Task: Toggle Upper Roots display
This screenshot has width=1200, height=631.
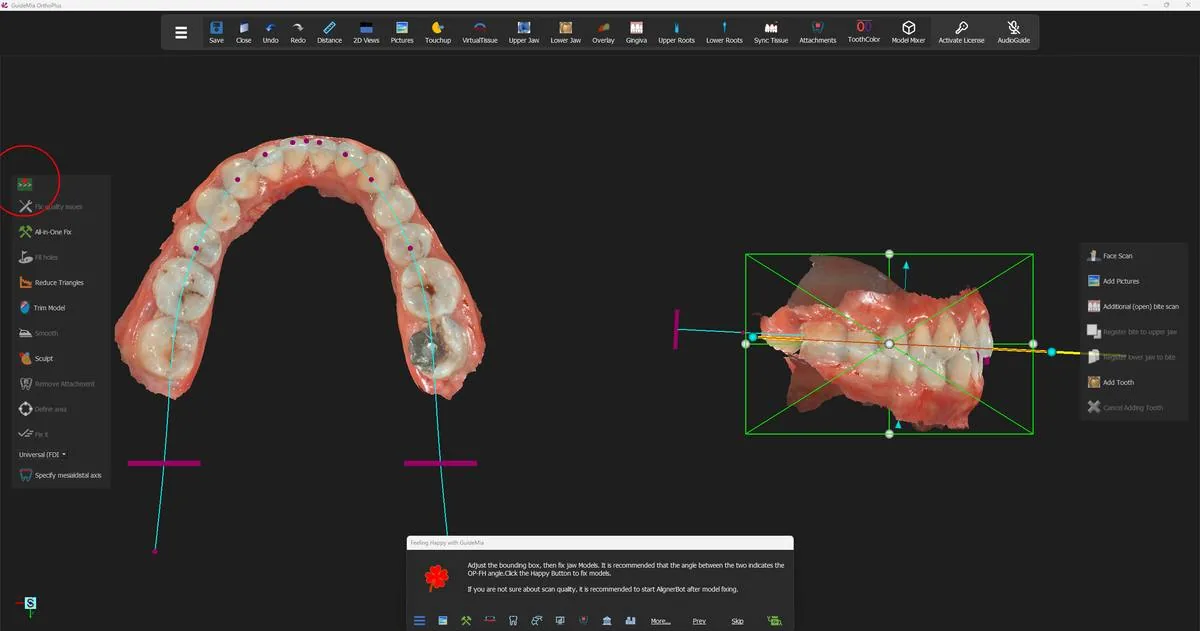Action: pos(676,32)
